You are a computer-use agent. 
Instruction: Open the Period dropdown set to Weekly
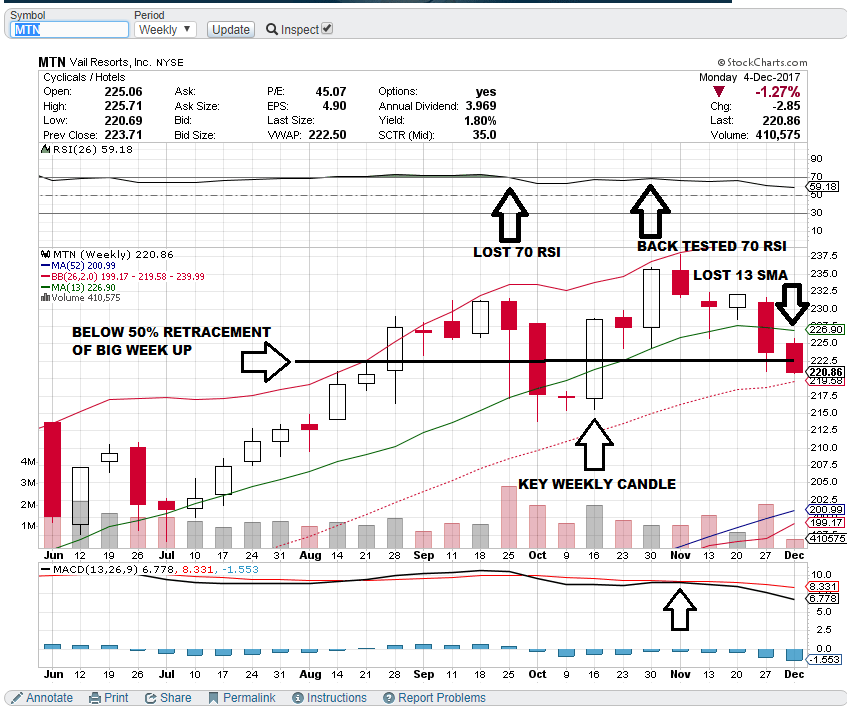click(165, 30)
